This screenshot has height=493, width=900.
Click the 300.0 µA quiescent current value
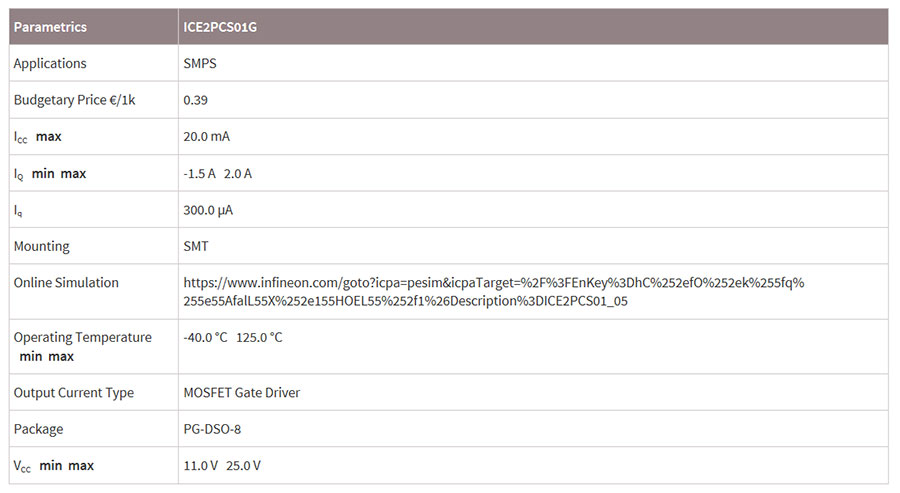[x=208, y=210]
